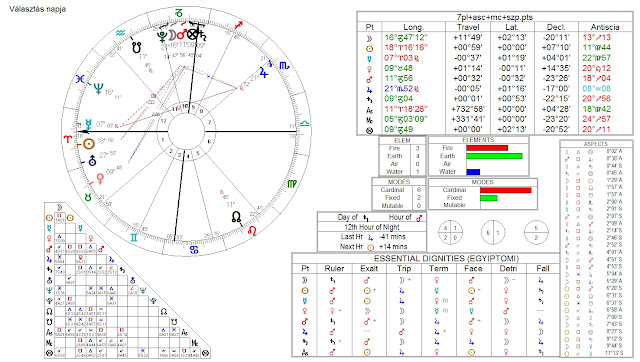The width and height of the screenshot is (640, 362).
Task: Click the Virgo sign glyph on the wheel
Action: pyautogui.click(x=292, y=184)
